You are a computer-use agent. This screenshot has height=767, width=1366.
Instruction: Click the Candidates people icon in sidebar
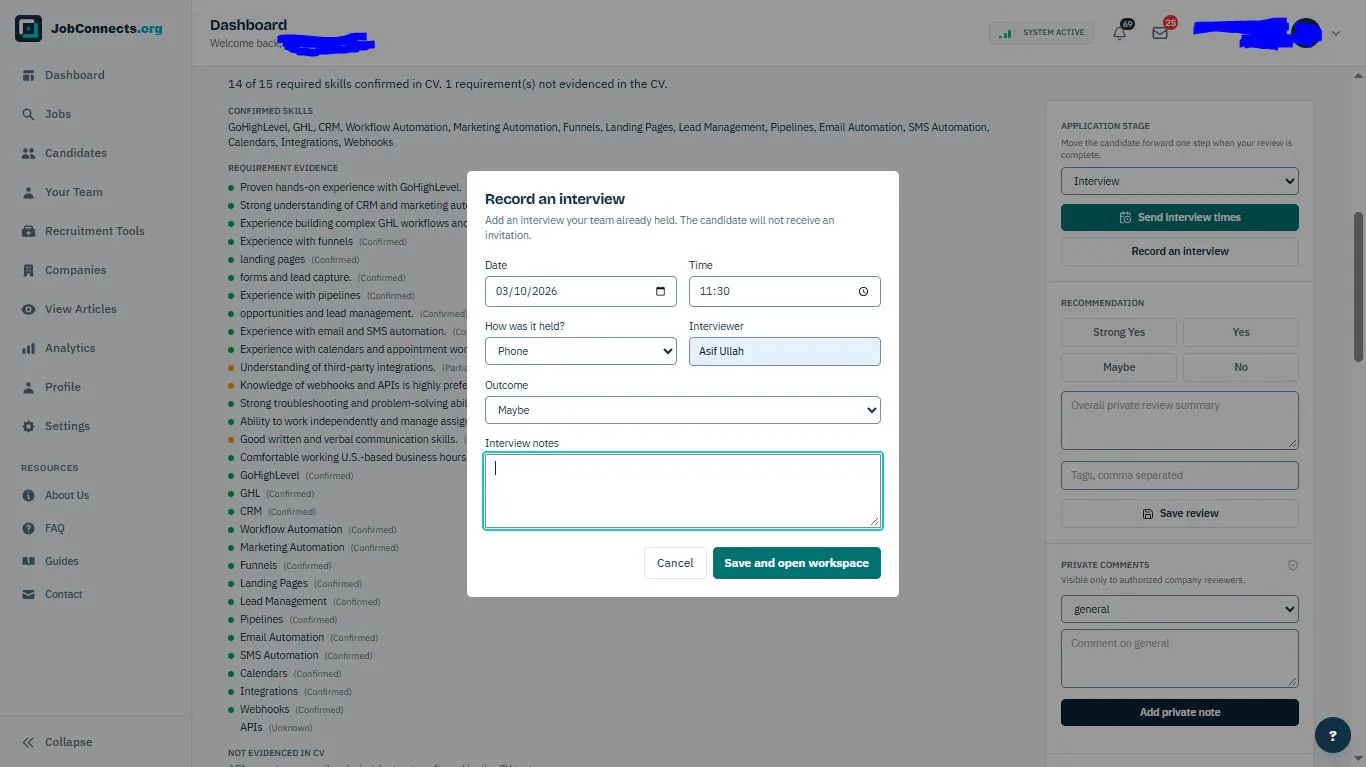click(x=28, y=153)
